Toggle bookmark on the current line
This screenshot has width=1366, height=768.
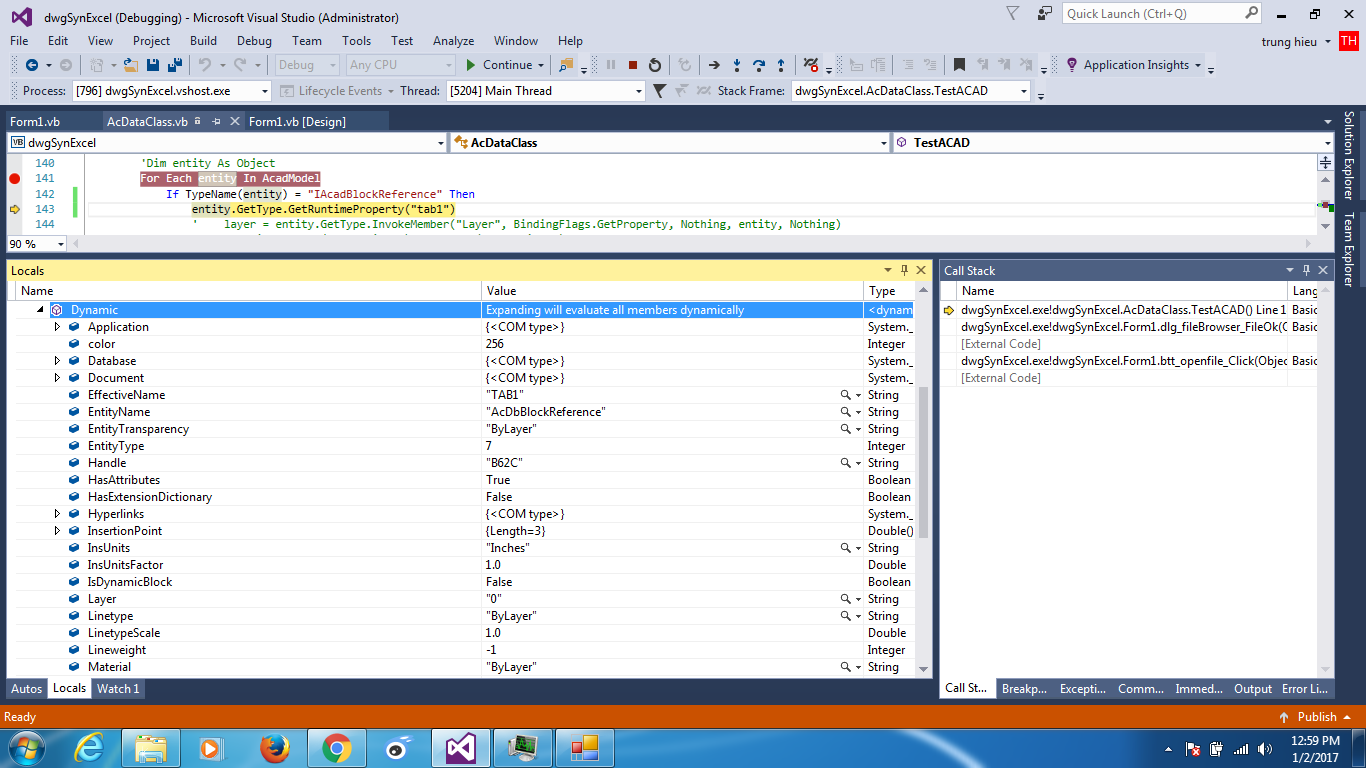coord(959,65)
